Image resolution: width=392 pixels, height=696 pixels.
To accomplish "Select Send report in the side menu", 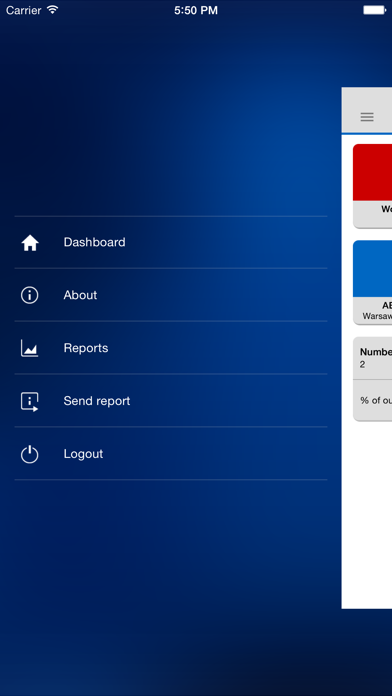I will (x=171, y=401).
